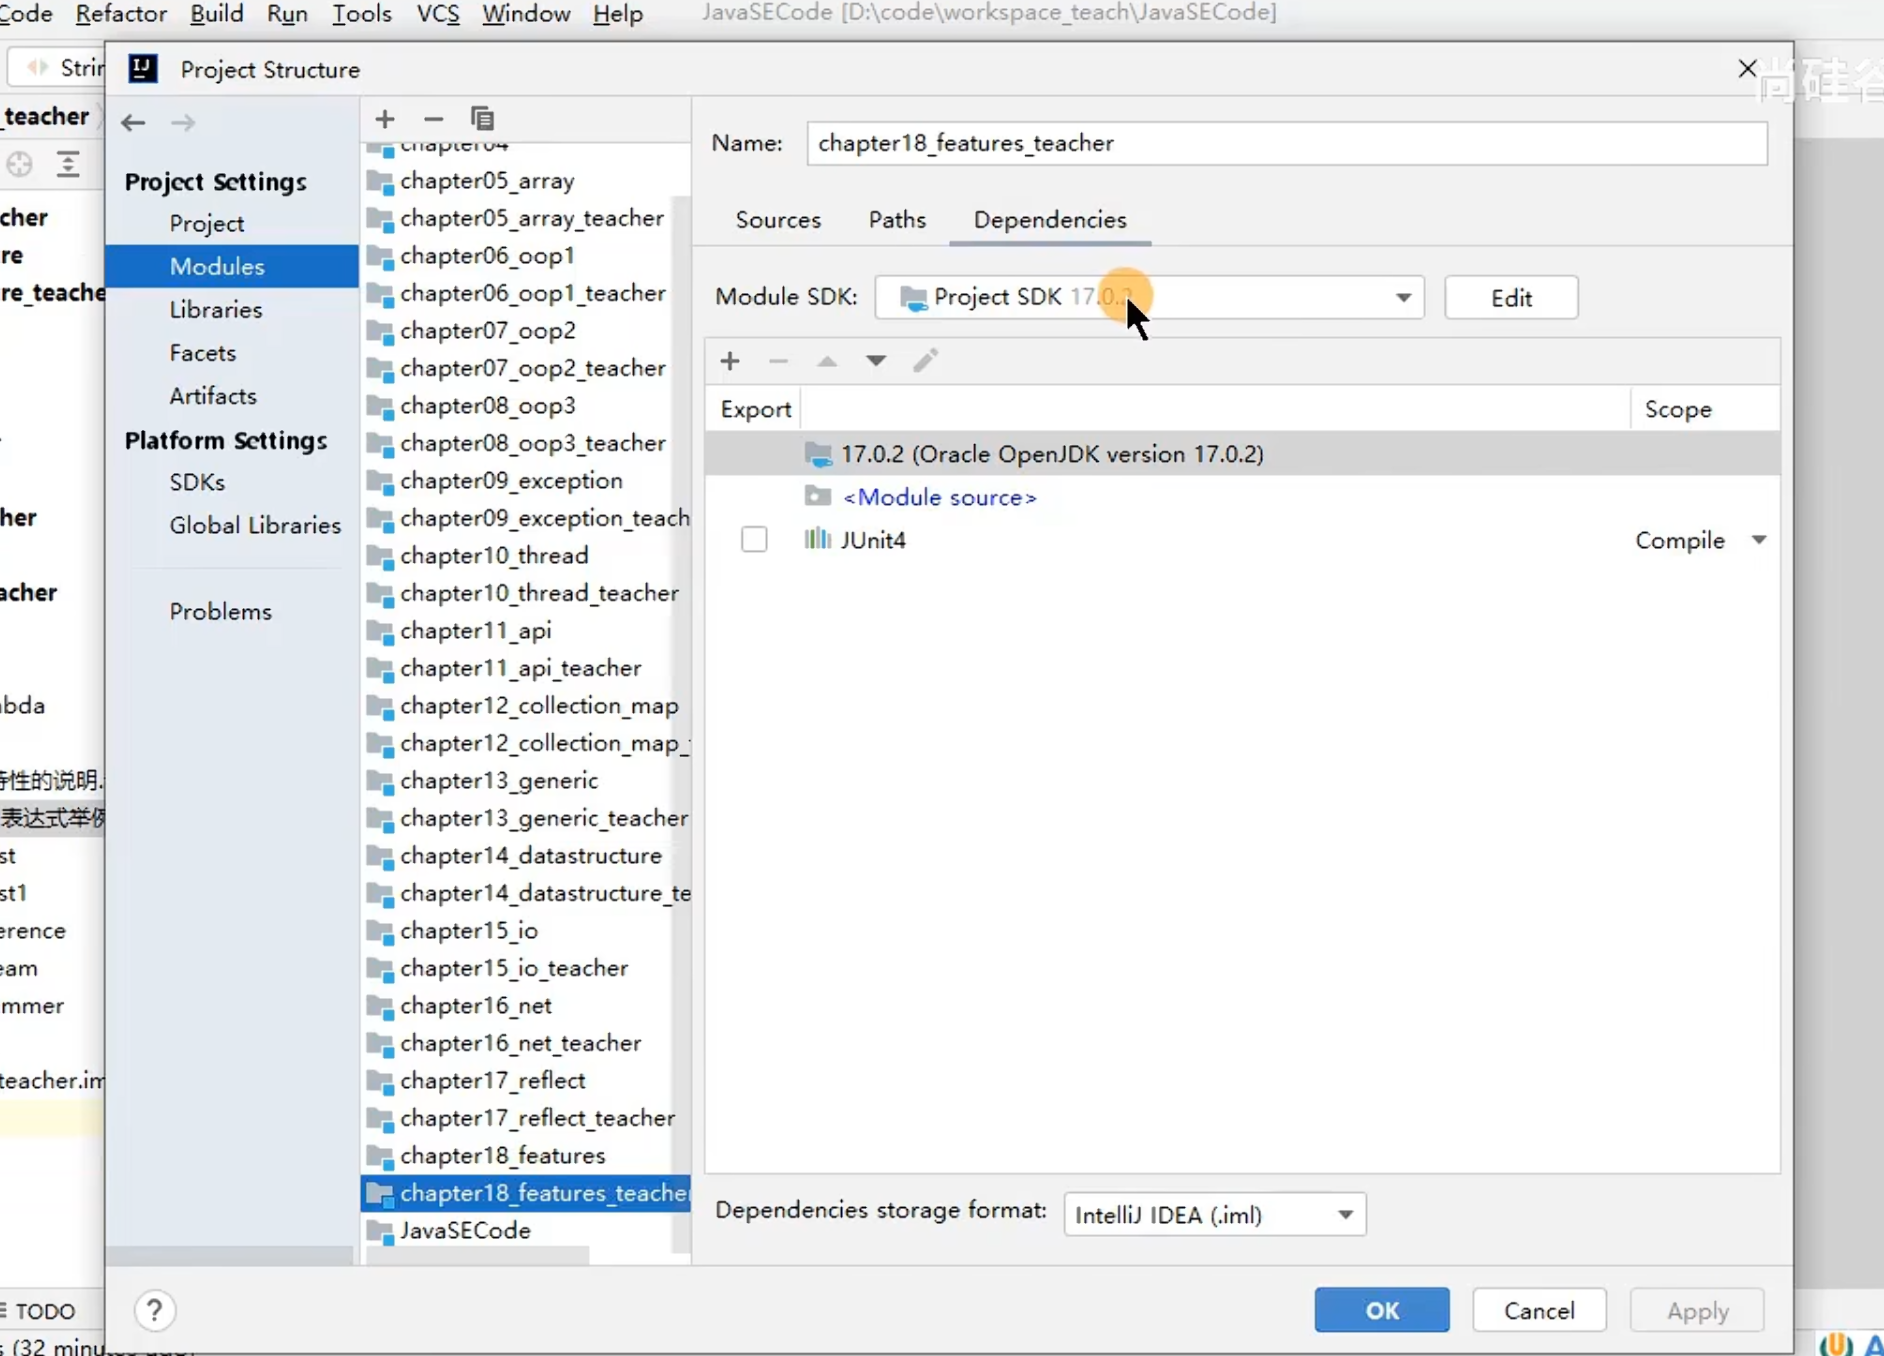Click the expand all icon in project panel

pos(67,164)
